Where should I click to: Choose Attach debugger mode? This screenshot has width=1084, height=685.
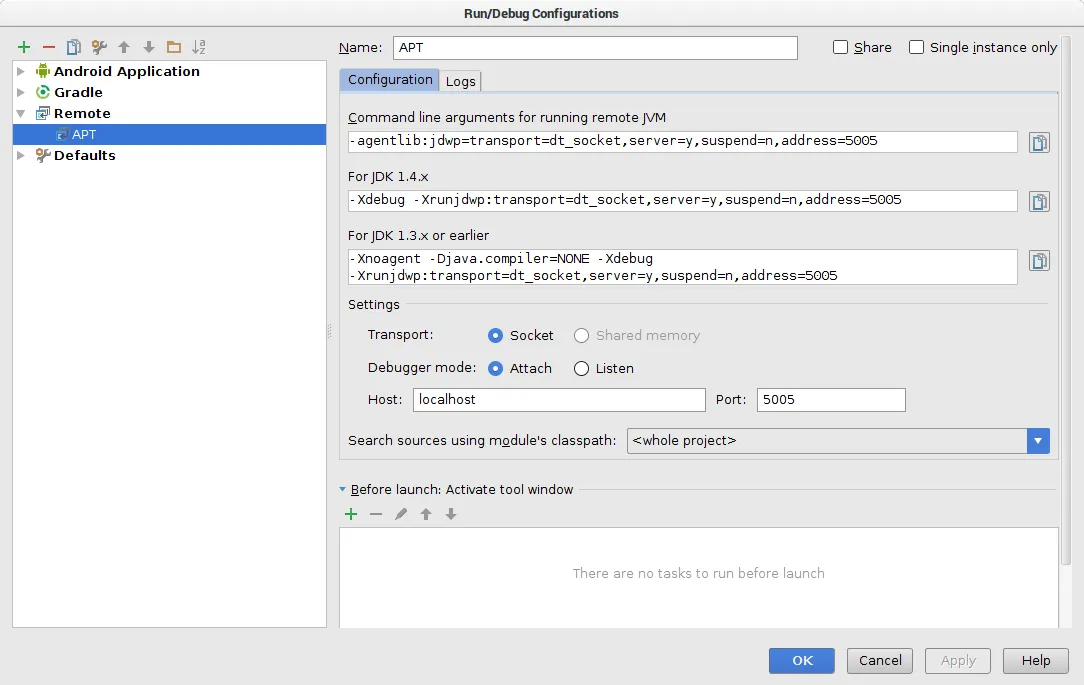tap(495, 368)
